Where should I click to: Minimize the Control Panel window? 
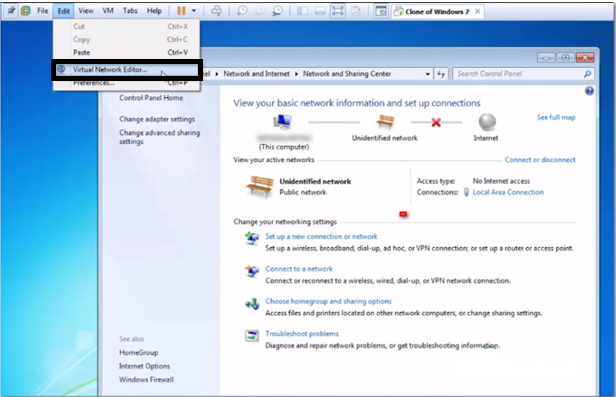(x=546, y=58)
